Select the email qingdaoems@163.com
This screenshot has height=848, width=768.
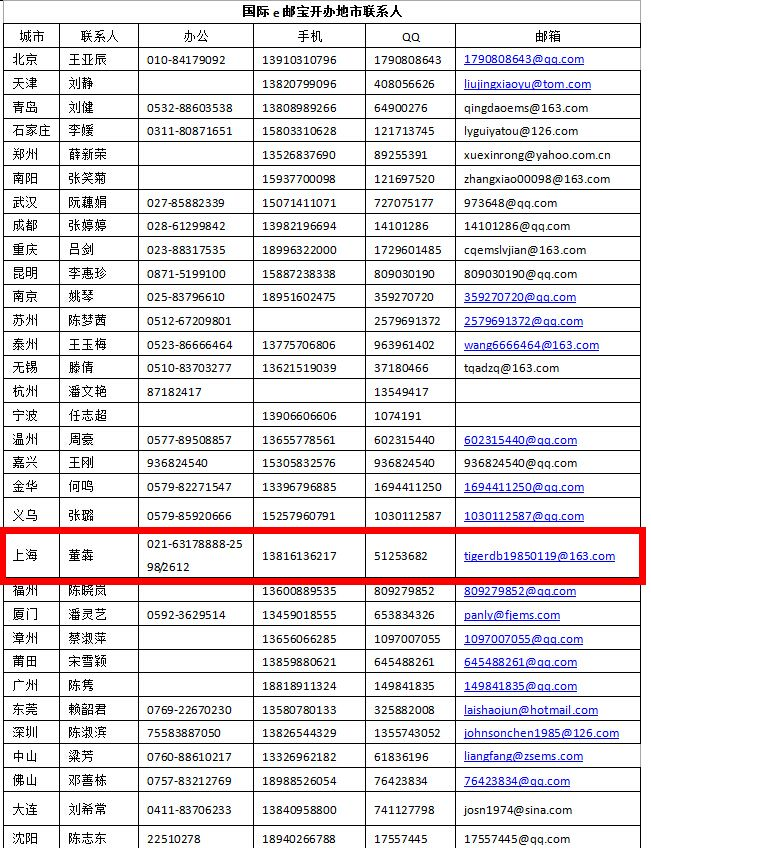click(x=525, y=108)
